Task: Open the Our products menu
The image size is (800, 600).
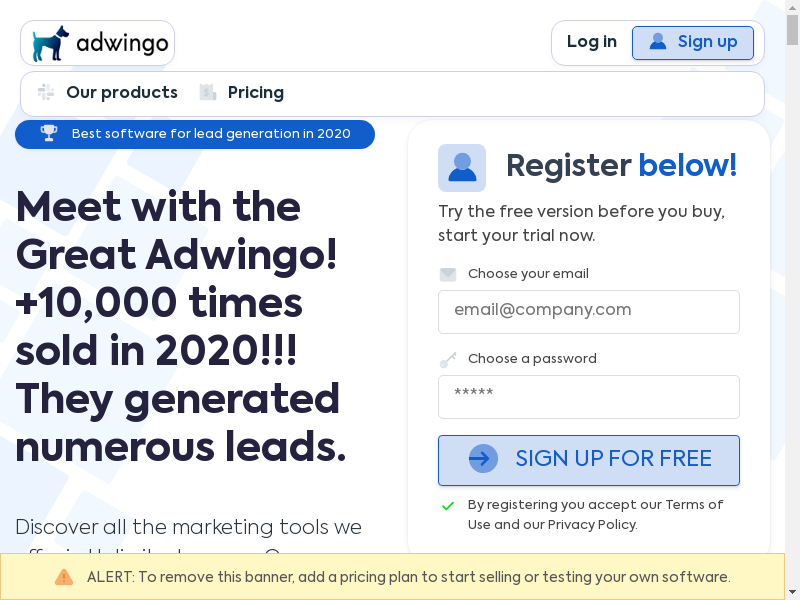Action: [x=121, y=93]
